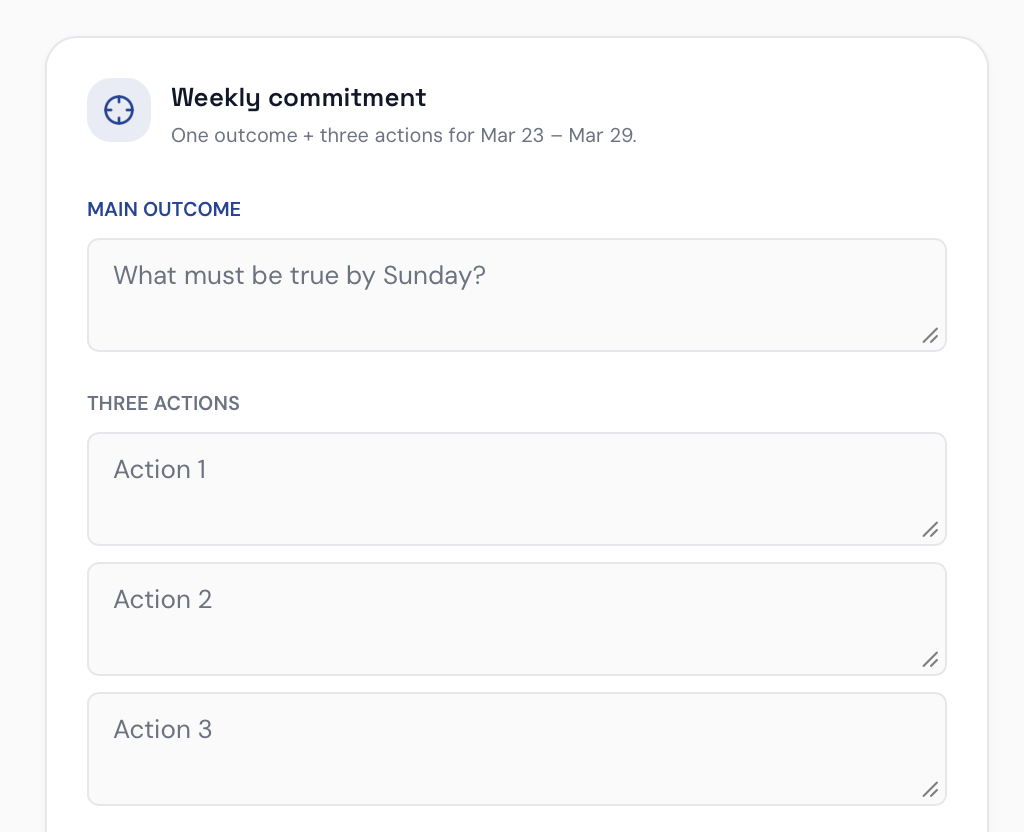Click the 'One outcome + three actions' subtitle

(322, 135)
